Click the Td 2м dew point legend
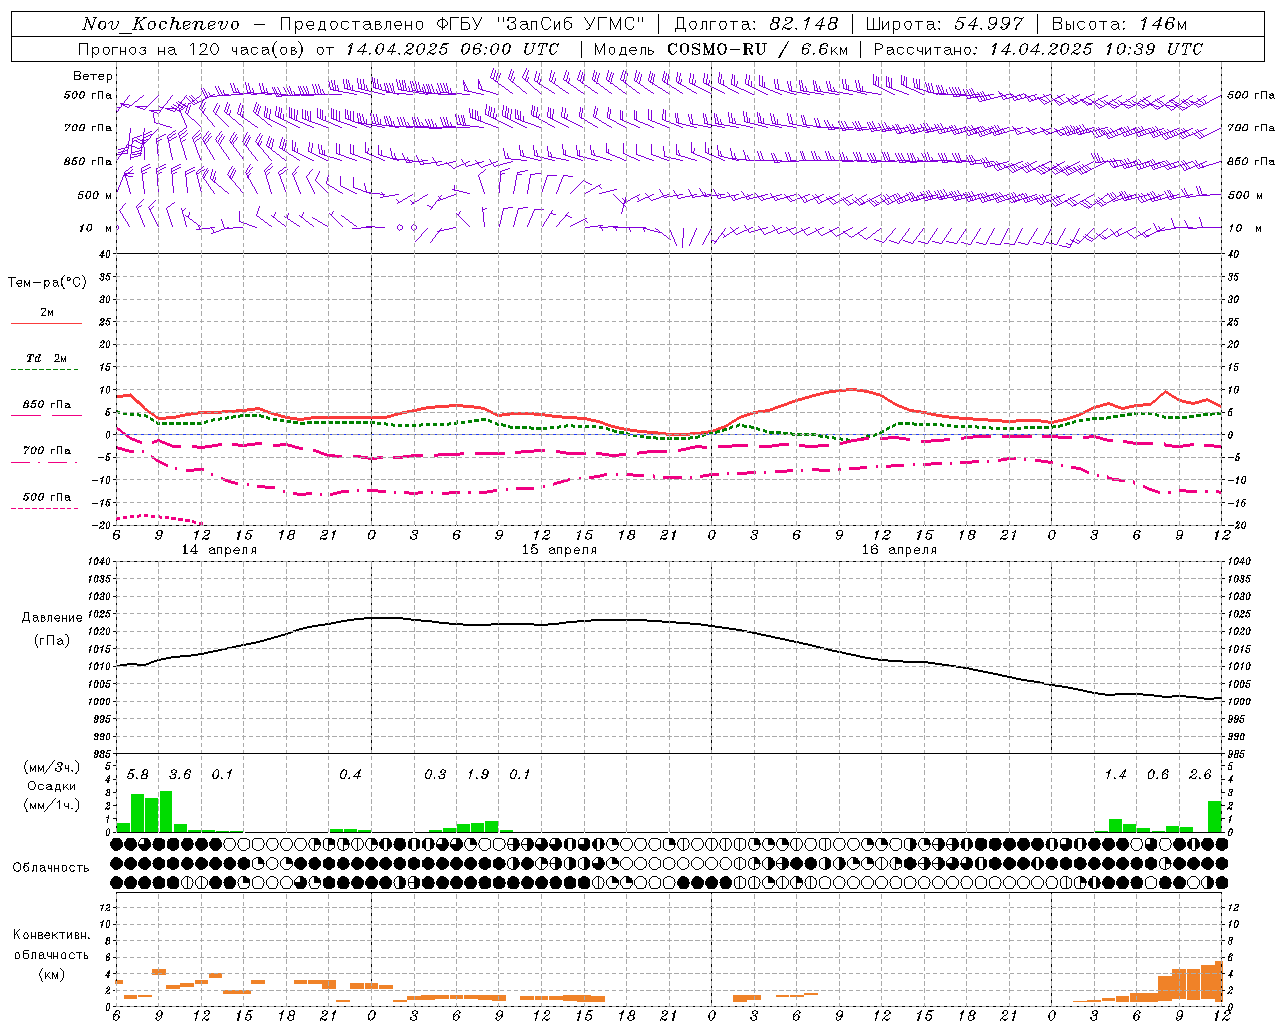The height and width of the screenshot is (1024, 1280). tap(46, 358)
